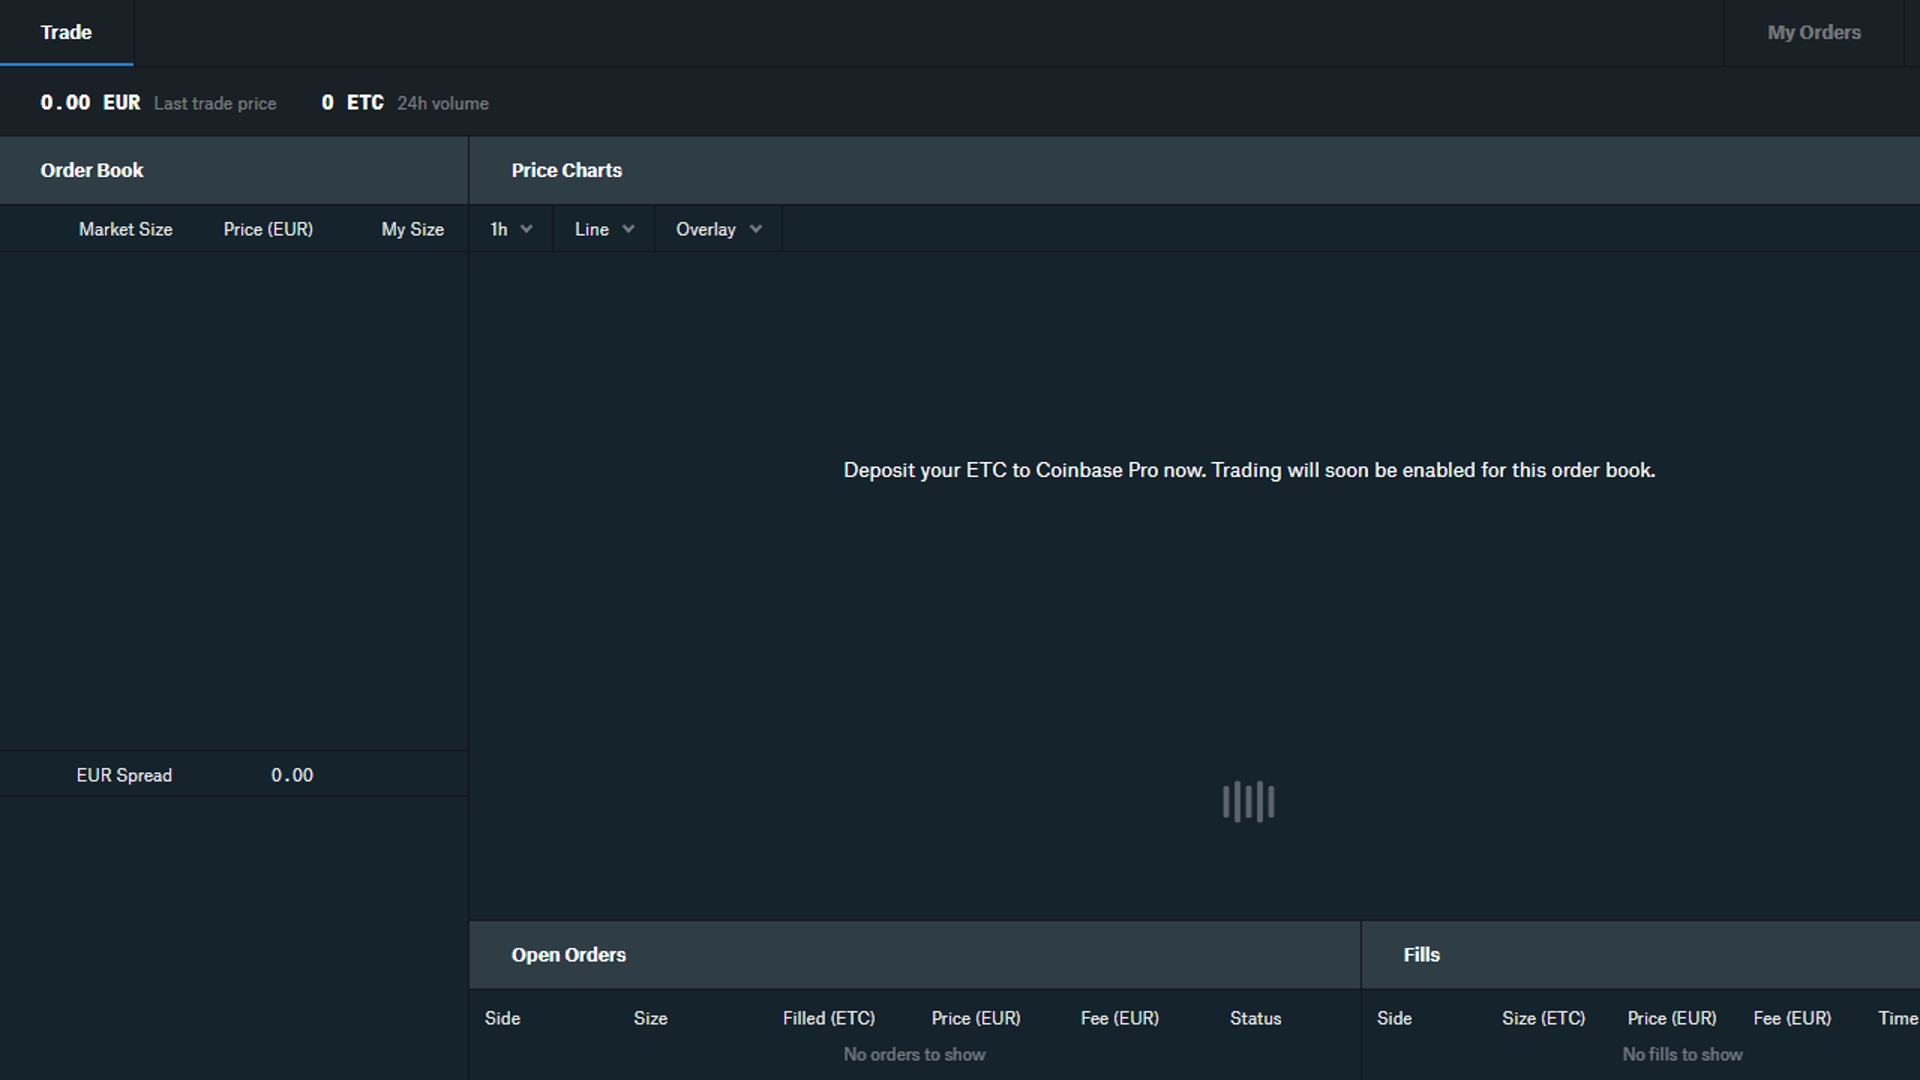This screenshot has height=1080, width=1920.
Task: Click the Order Book panel header
Action: tap(92, 170)
